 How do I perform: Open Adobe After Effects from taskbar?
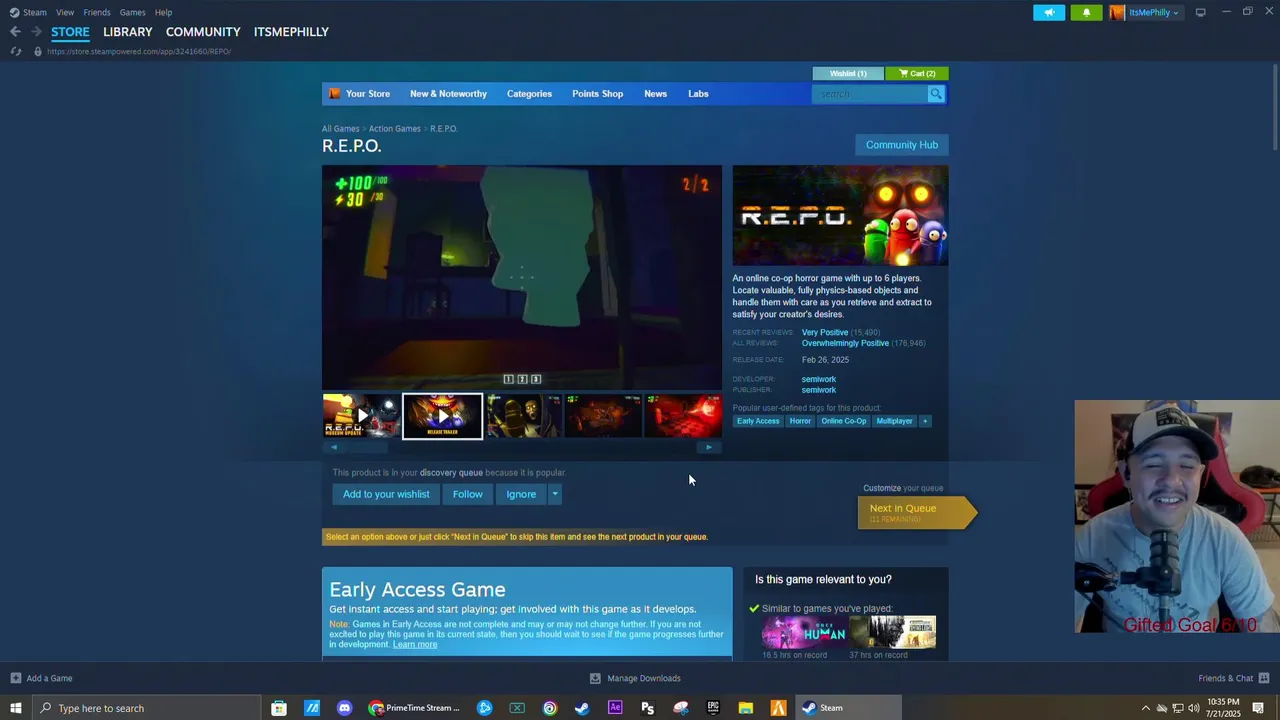tap(615, 708)
